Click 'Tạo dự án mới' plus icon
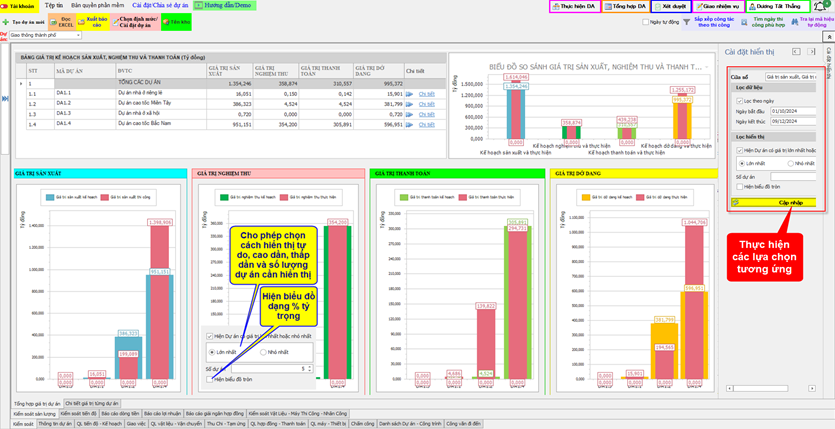The height and width of the screenshot is (429, 835). pos(6,21)
